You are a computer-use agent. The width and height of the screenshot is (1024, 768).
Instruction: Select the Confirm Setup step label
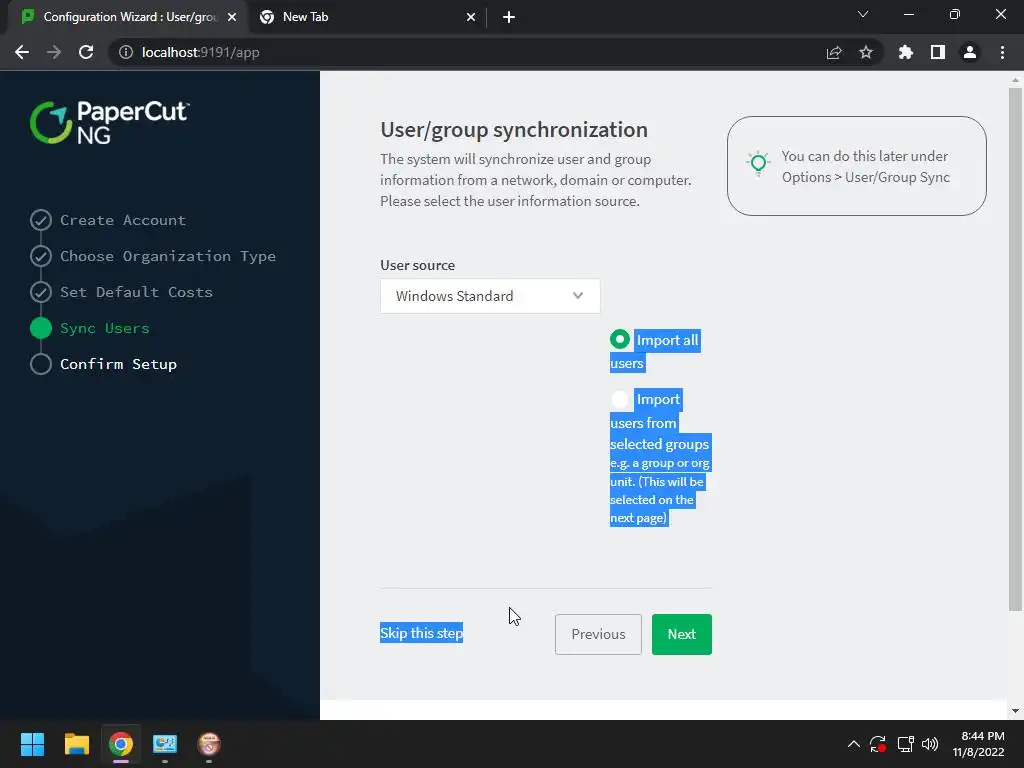[118, 364]
